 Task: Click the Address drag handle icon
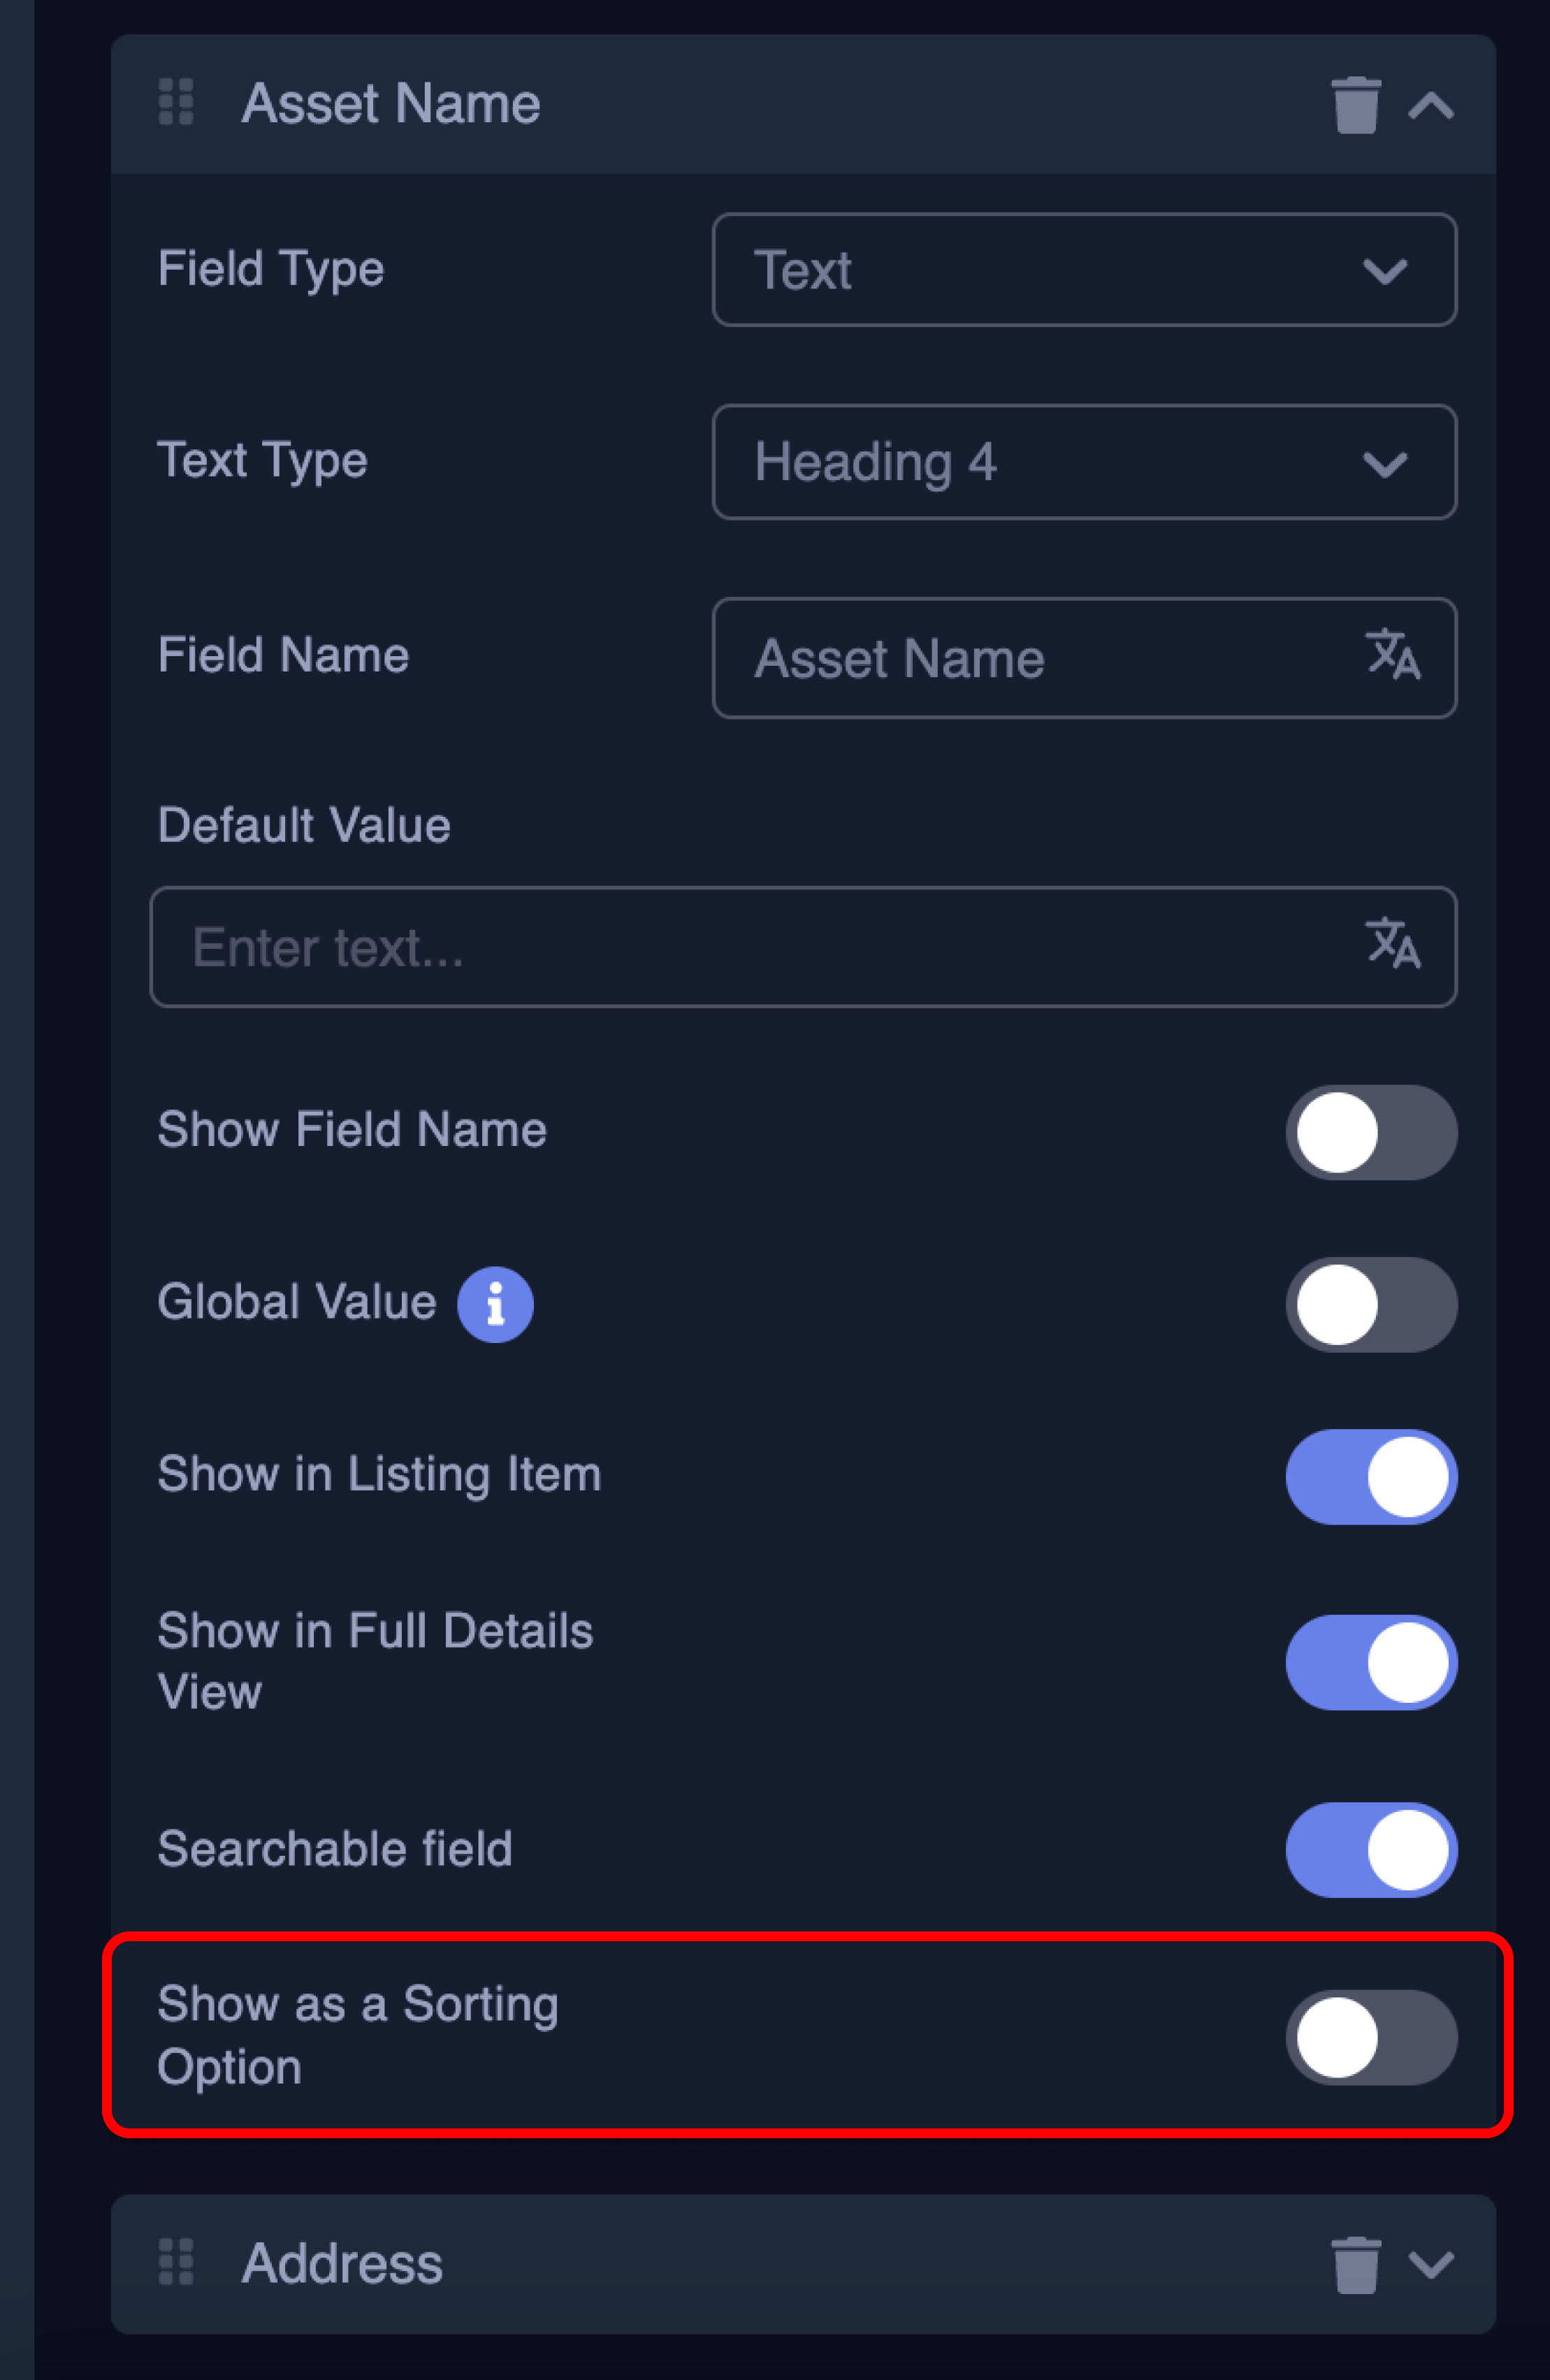coord(176,2262)
